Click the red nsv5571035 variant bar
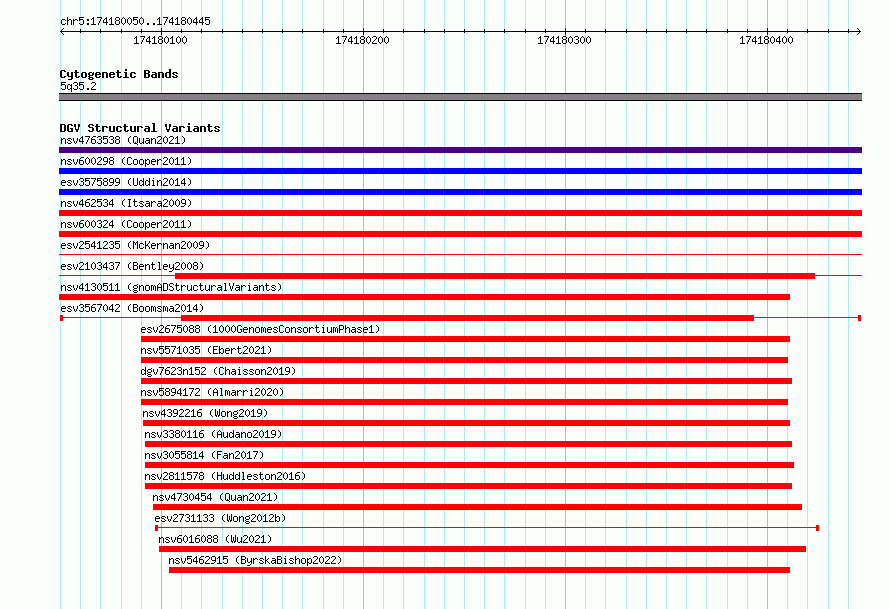890x609 pixels. 464,360
